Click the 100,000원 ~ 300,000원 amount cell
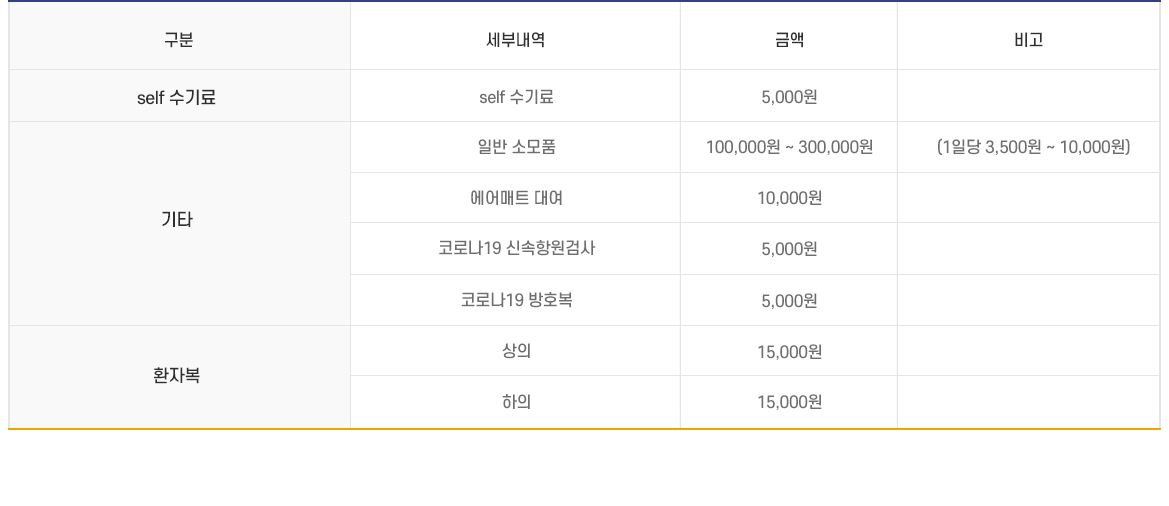 (789, 147)
